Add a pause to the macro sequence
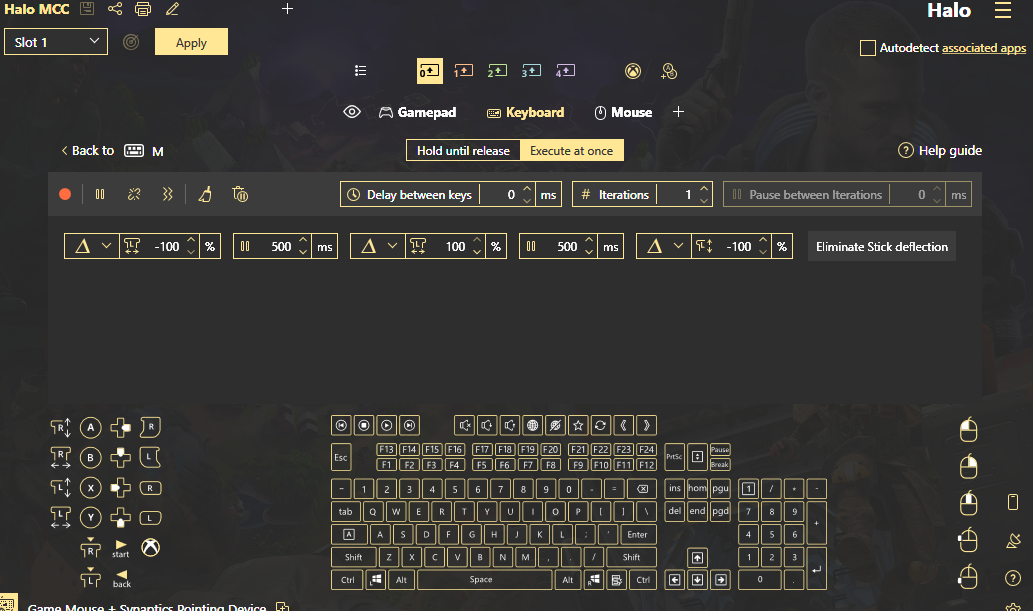This screenshot has width=1033, height=611. click(100, 195)
